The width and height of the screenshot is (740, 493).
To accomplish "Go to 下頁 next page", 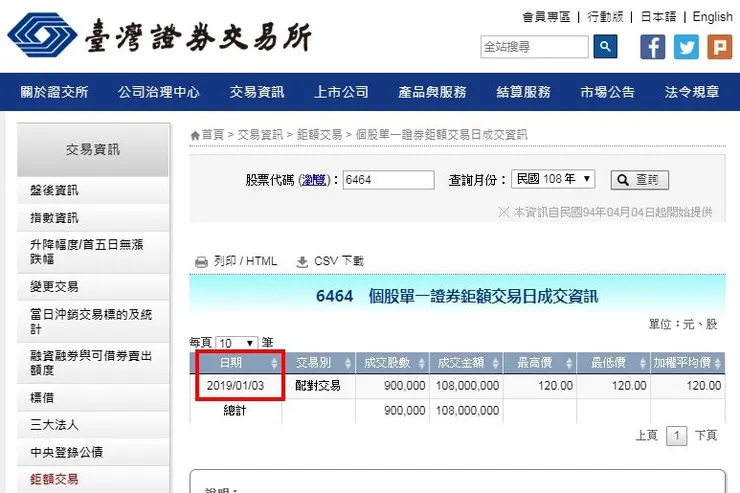I will [706, 435].
